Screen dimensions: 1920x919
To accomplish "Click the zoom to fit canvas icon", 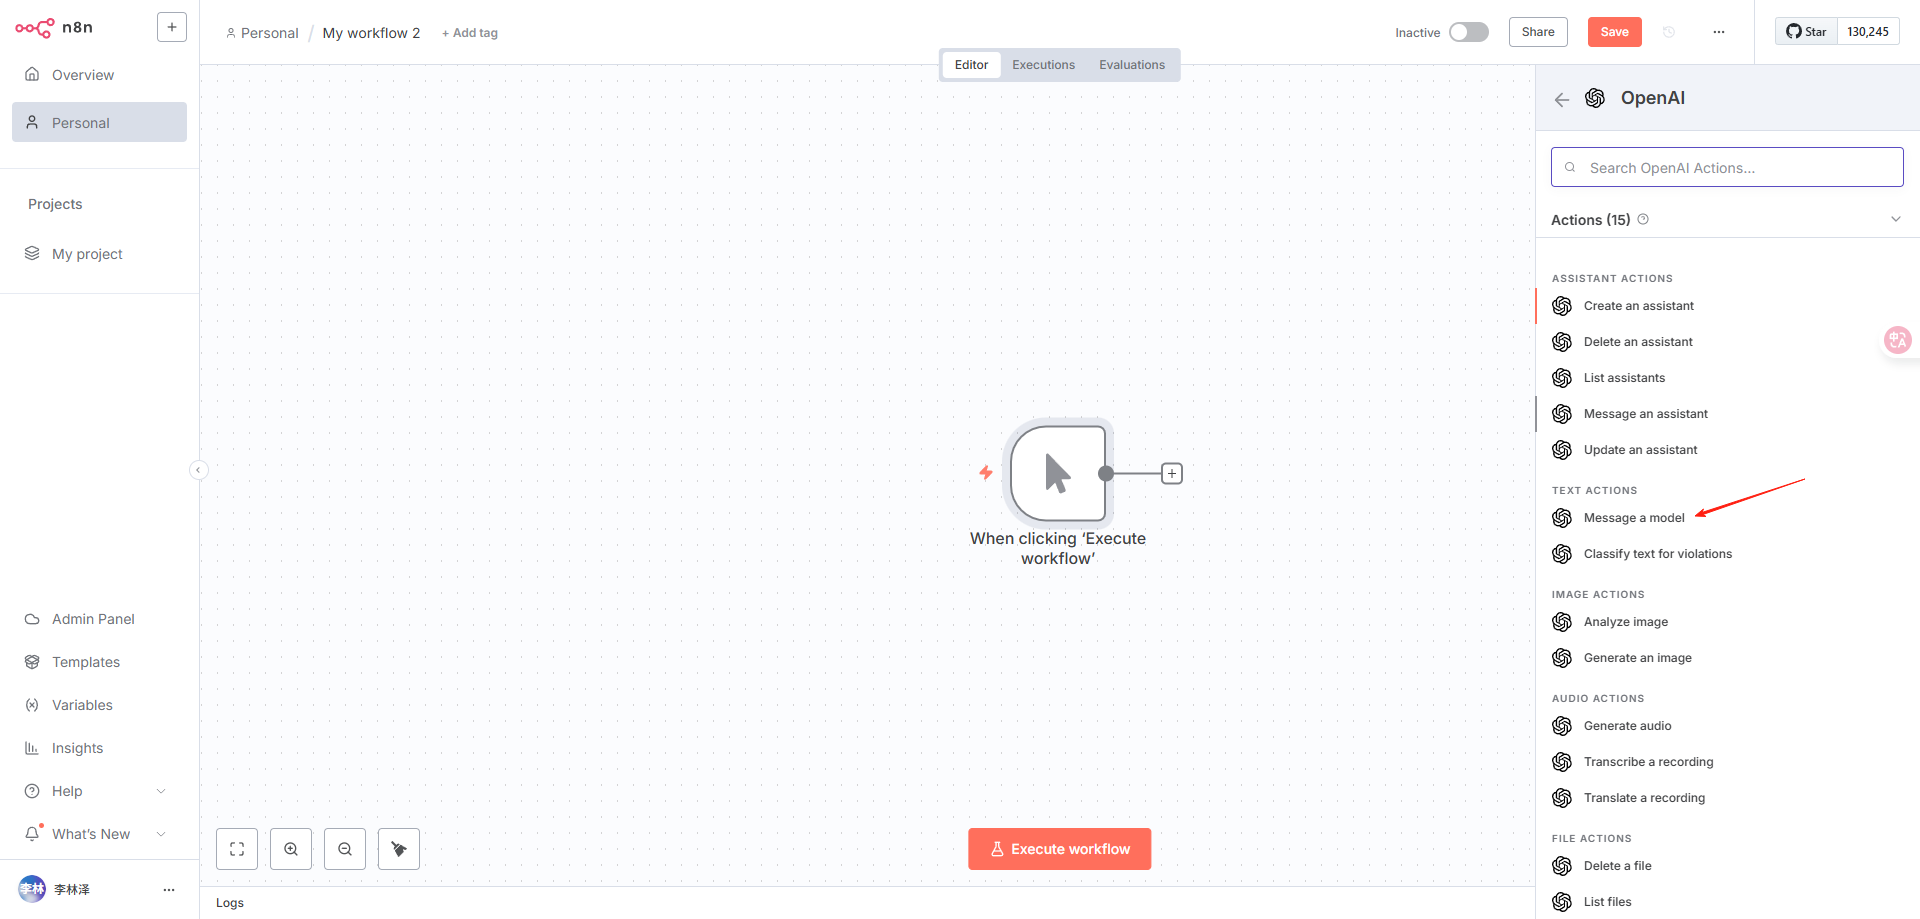I will coord(237,849).
